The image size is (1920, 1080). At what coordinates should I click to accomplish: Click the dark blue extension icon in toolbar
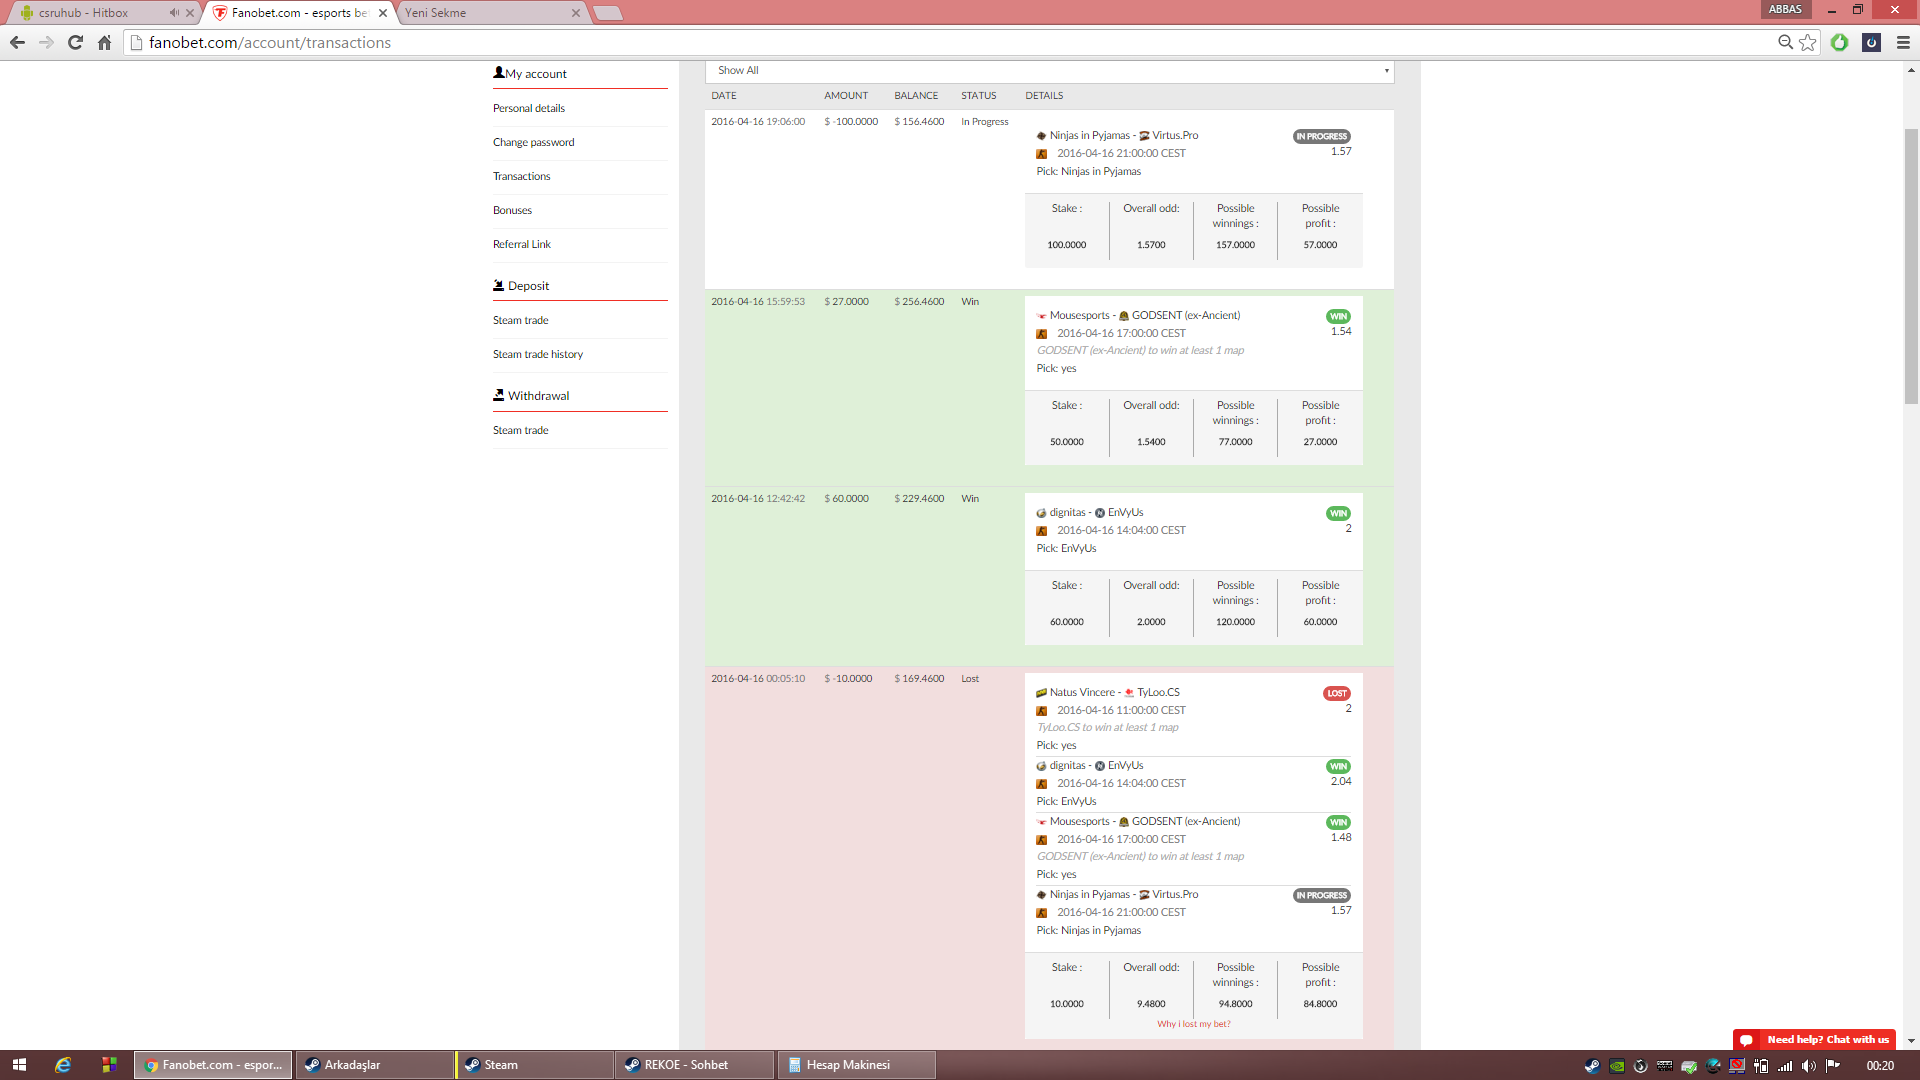(1871, 42)
